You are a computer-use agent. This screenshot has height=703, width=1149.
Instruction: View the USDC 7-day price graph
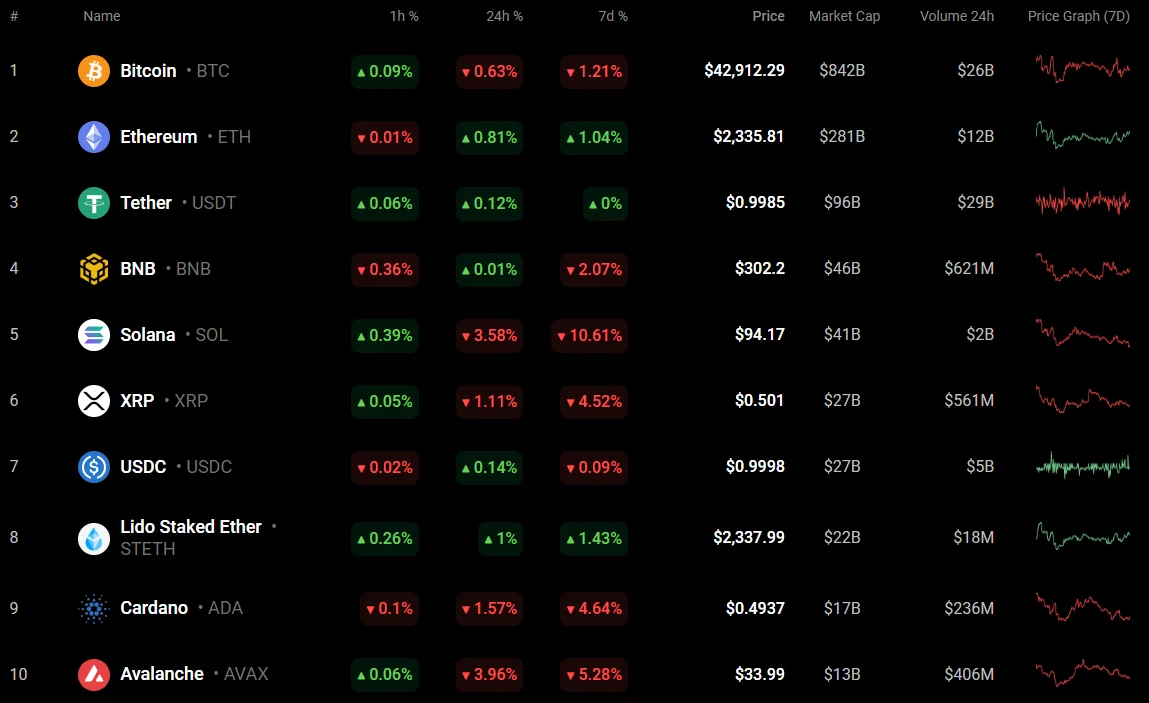[x=1083, y=465]
